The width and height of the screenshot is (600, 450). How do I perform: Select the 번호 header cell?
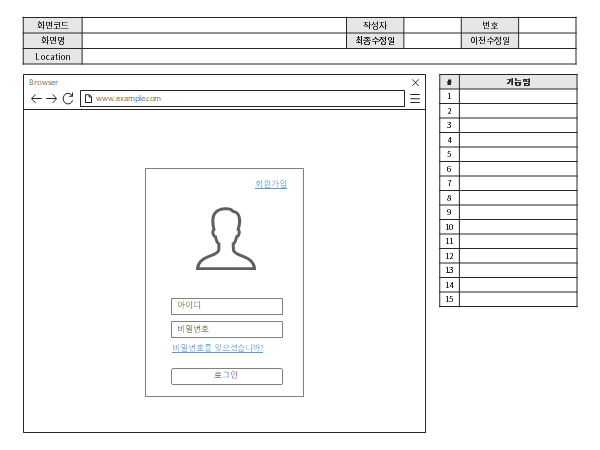(490, 25)
